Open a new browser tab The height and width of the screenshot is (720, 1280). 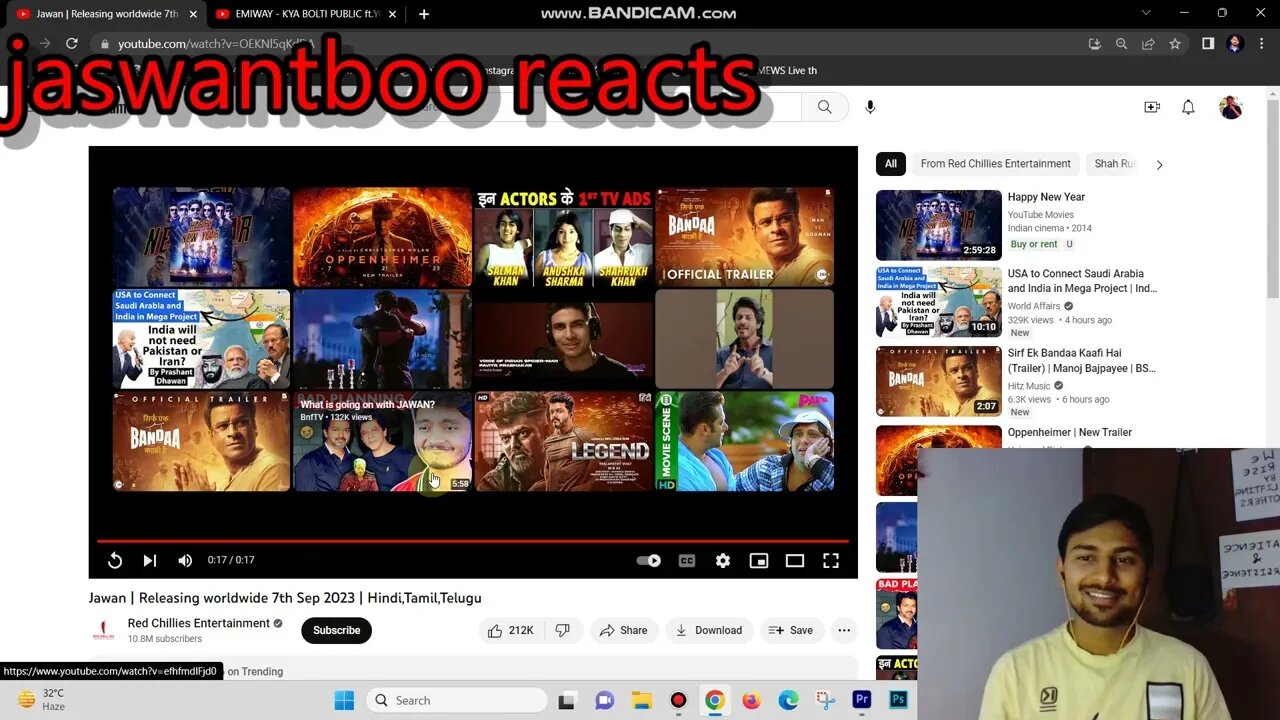(x=424, y=14)
